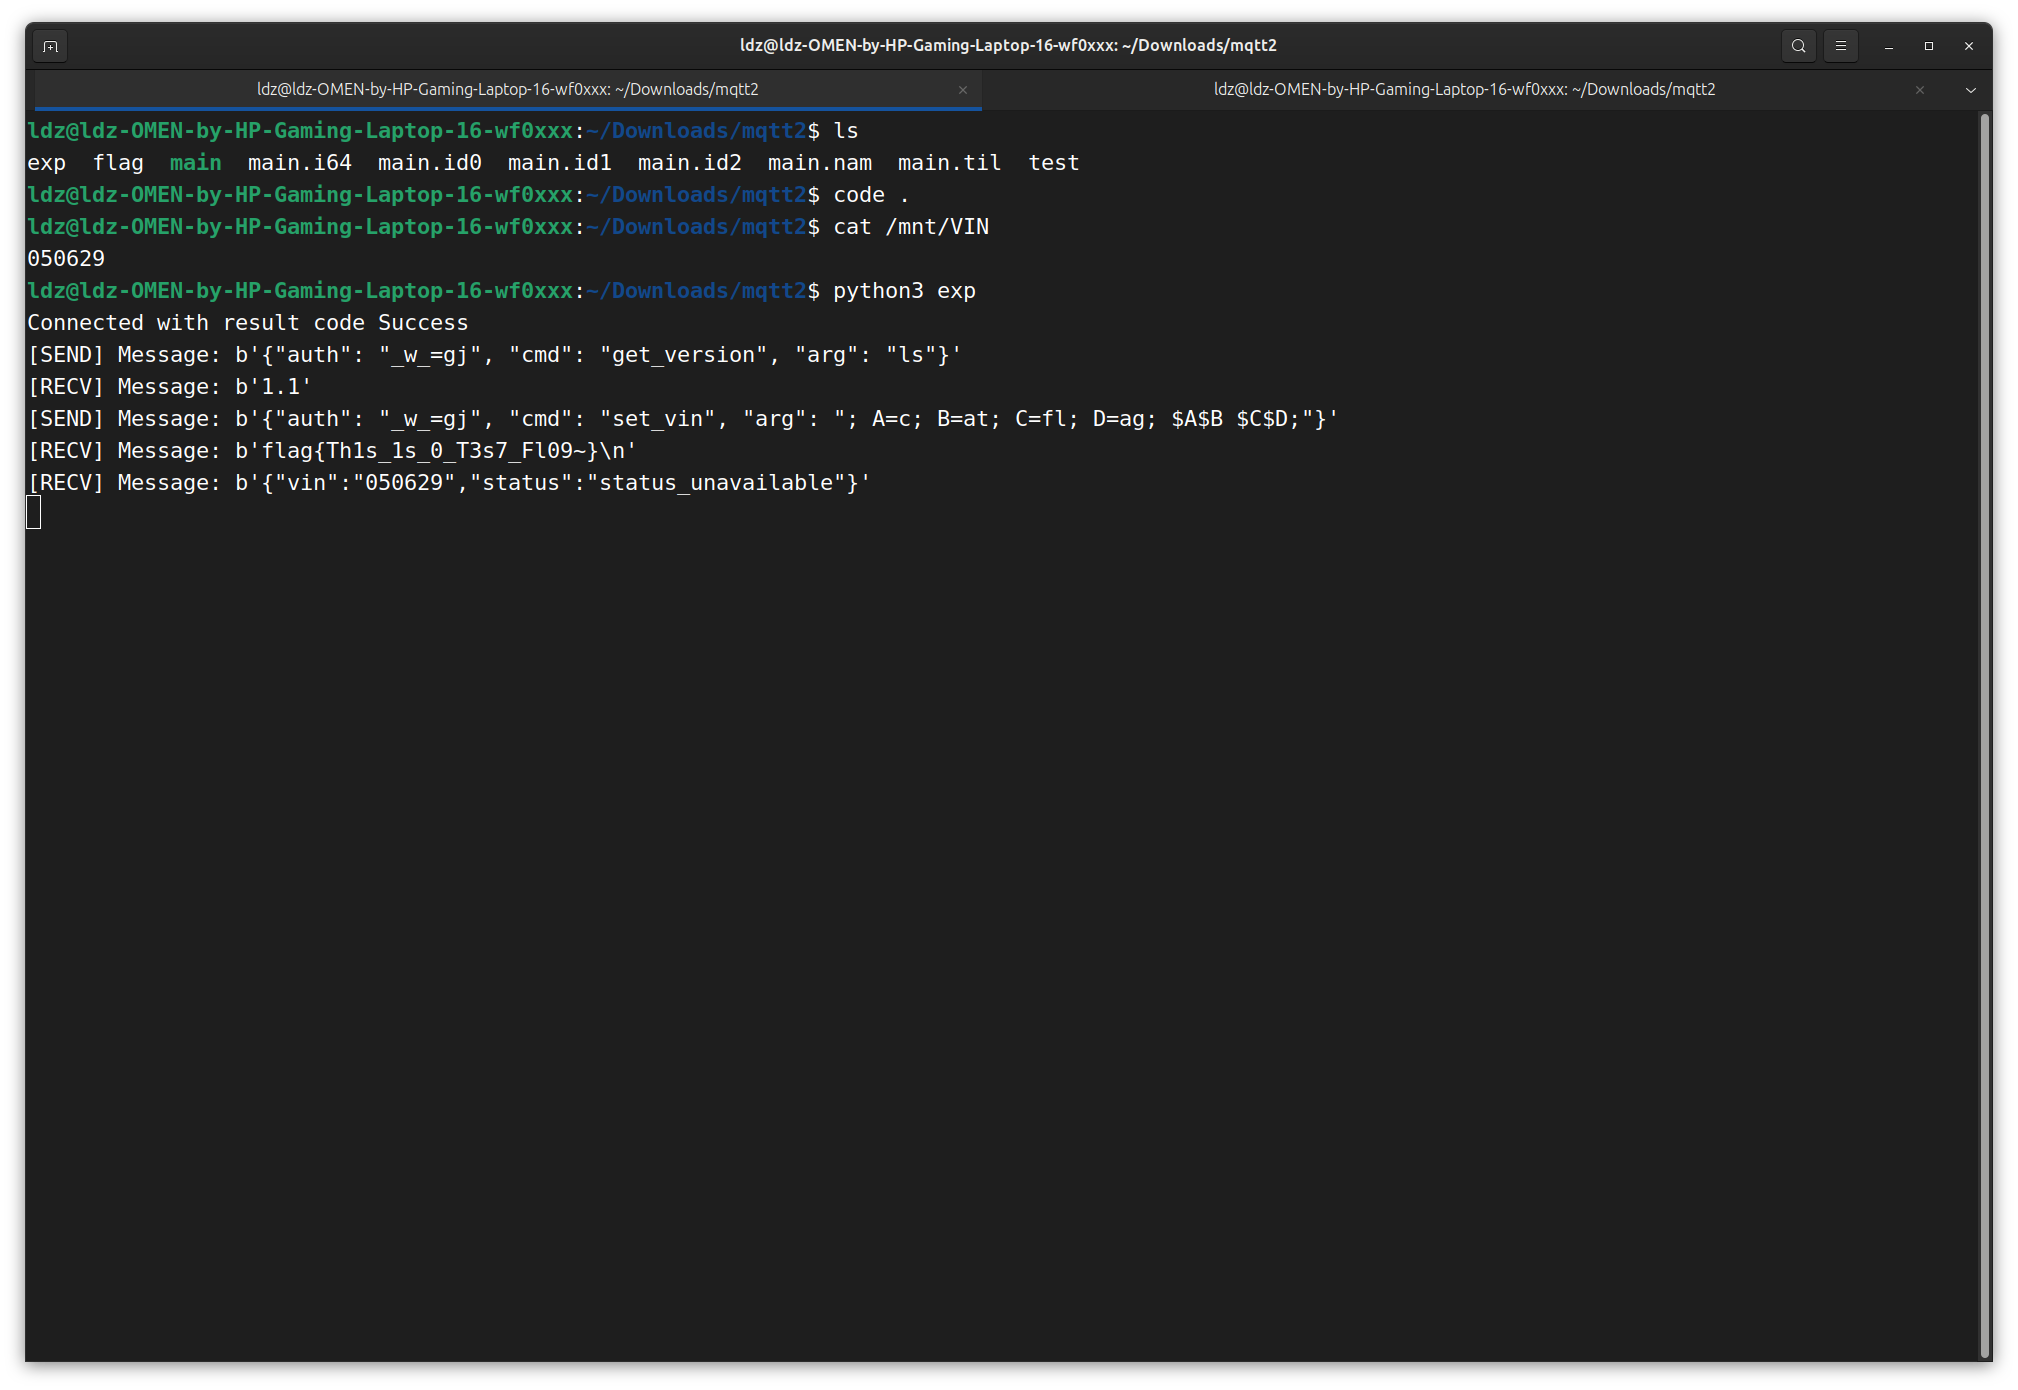Maximize the terminal window
The width and height of the screenshot is (2018, 1390).
click(1928, 46)
